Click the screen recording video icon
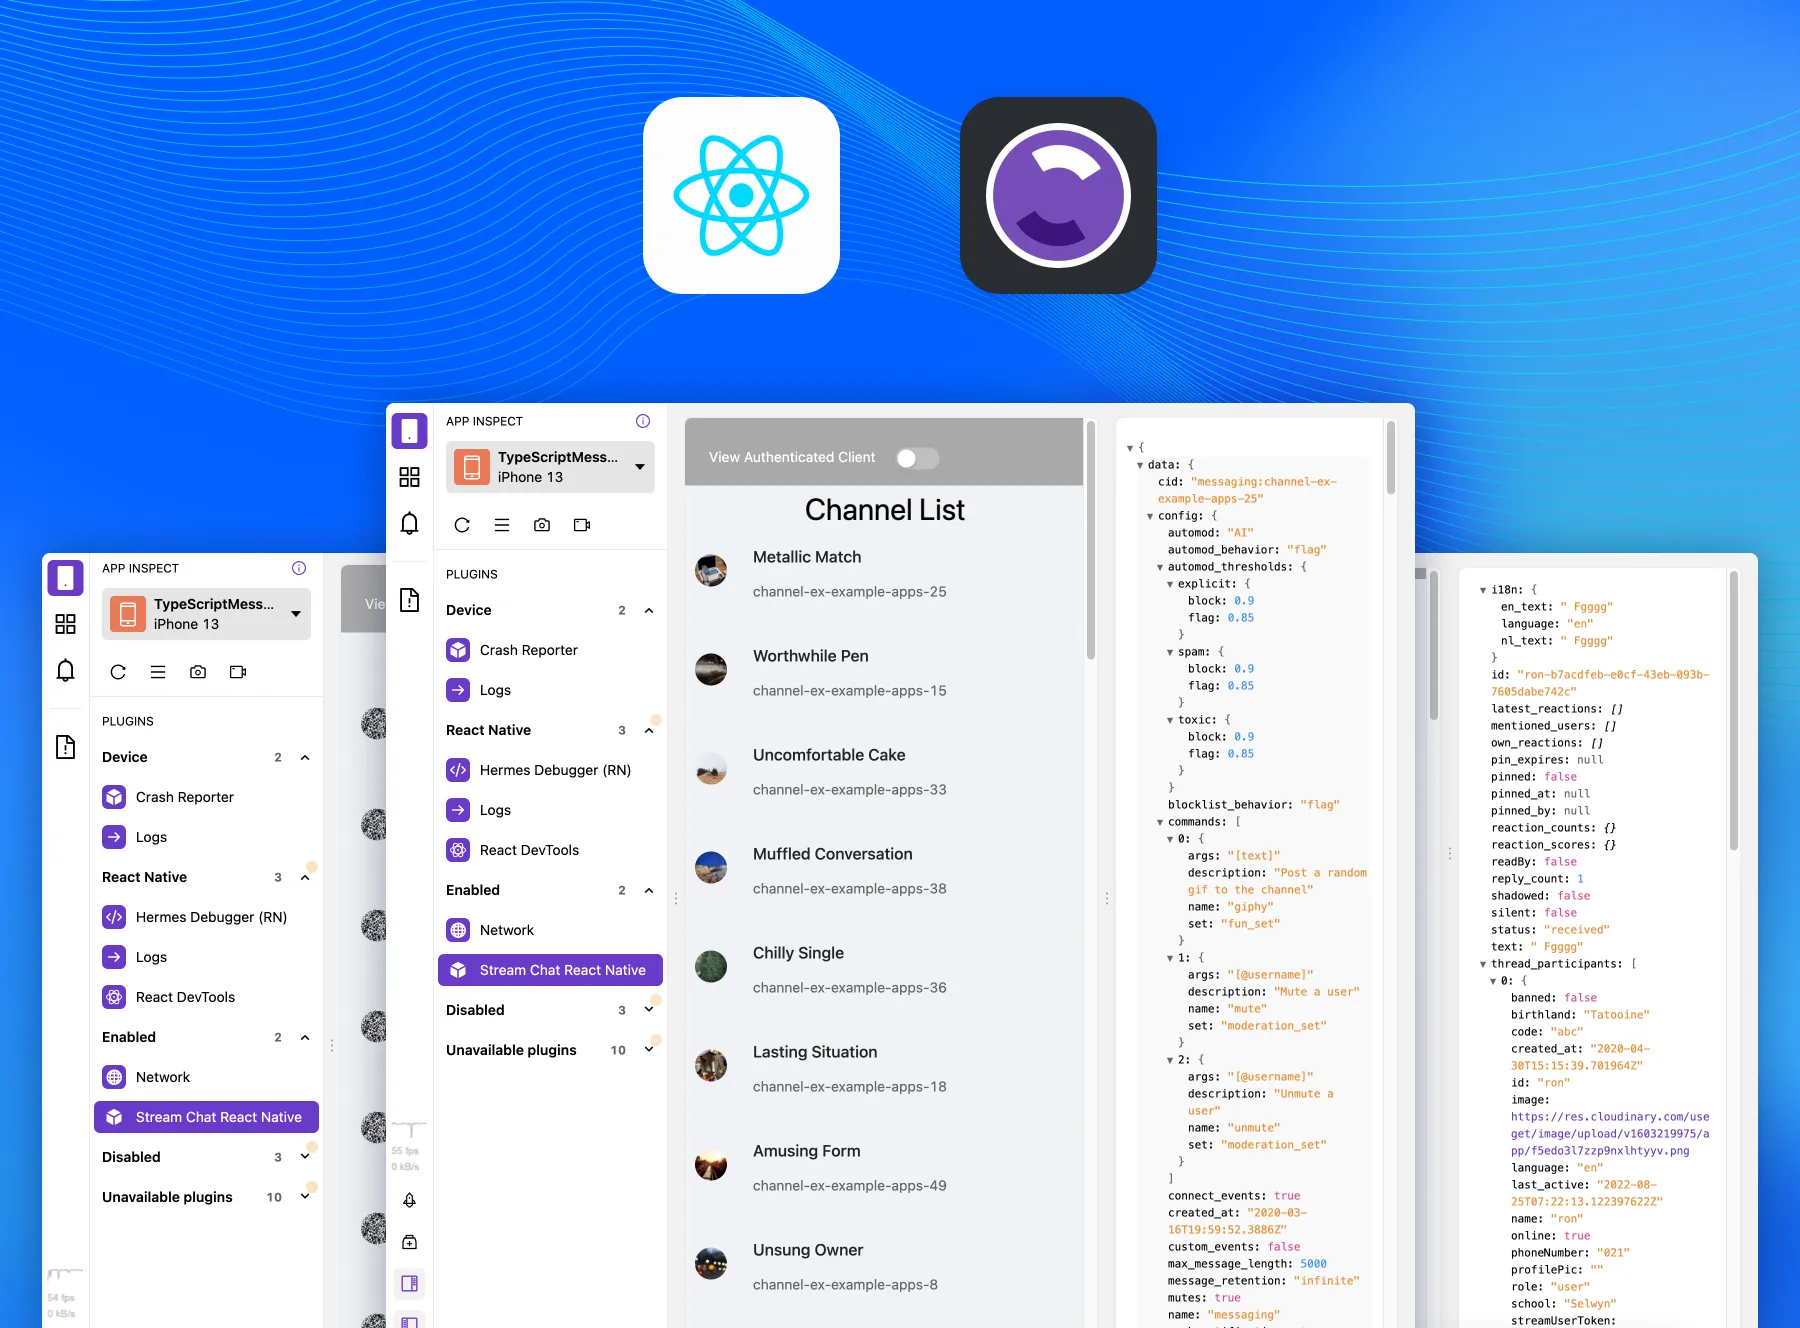Image resolution: width=1800 pixels, height=1328 pixels. (x=582, y=524)
